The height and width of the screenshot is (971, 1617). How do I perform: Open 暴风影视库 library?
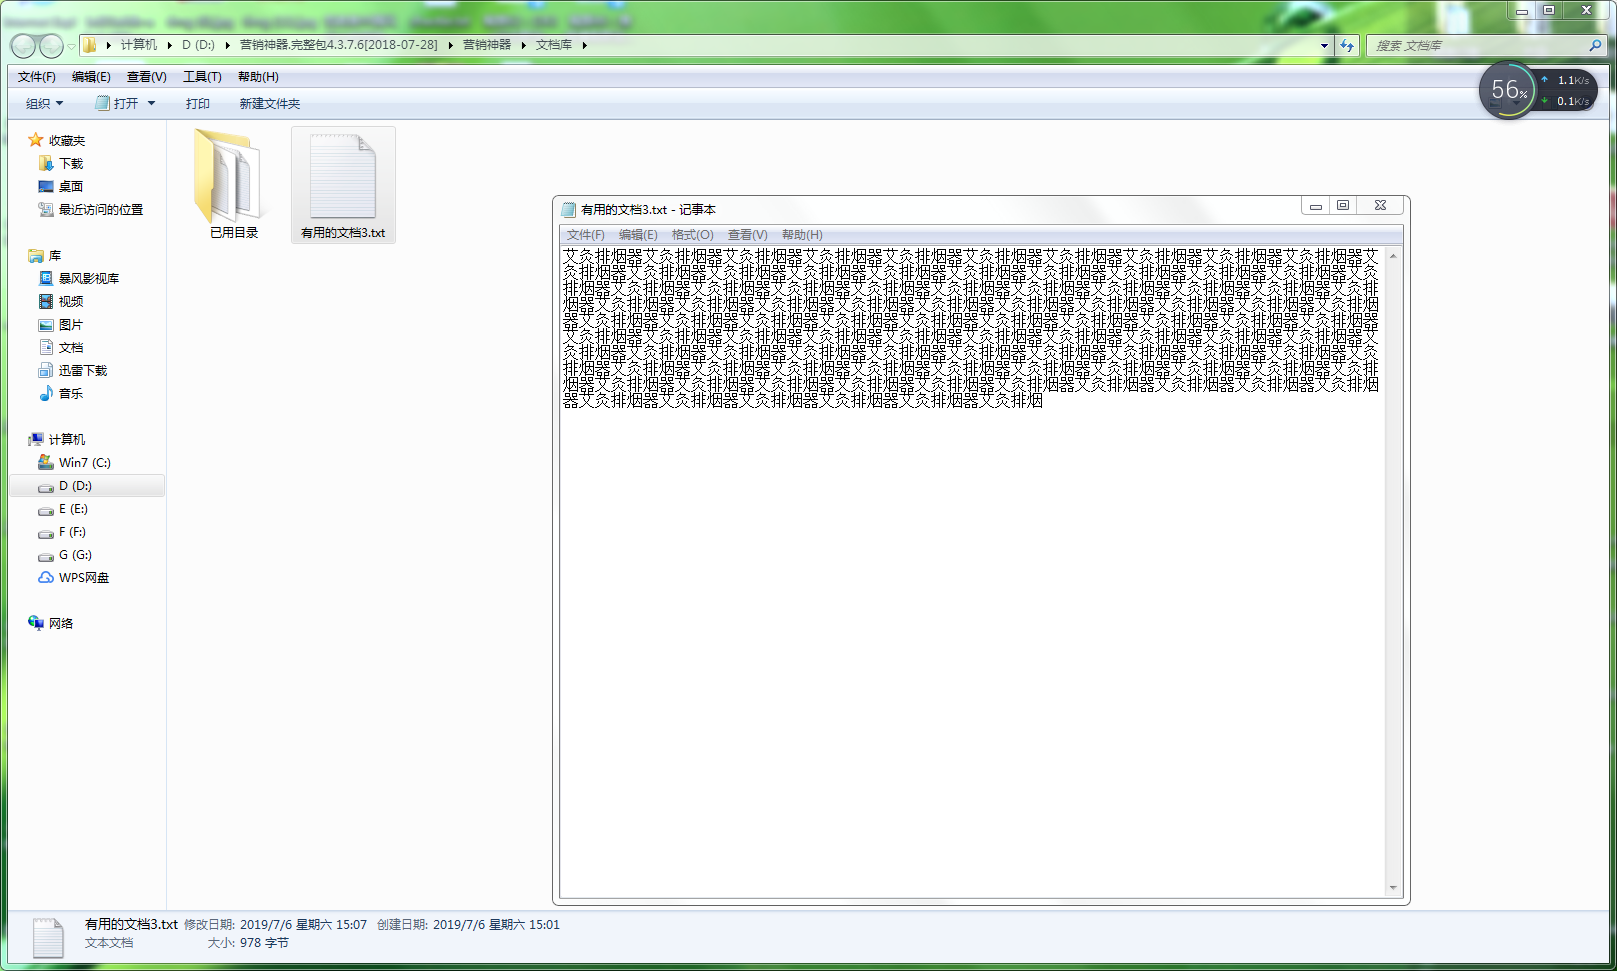pyautogui.click(x=88, y=279)
